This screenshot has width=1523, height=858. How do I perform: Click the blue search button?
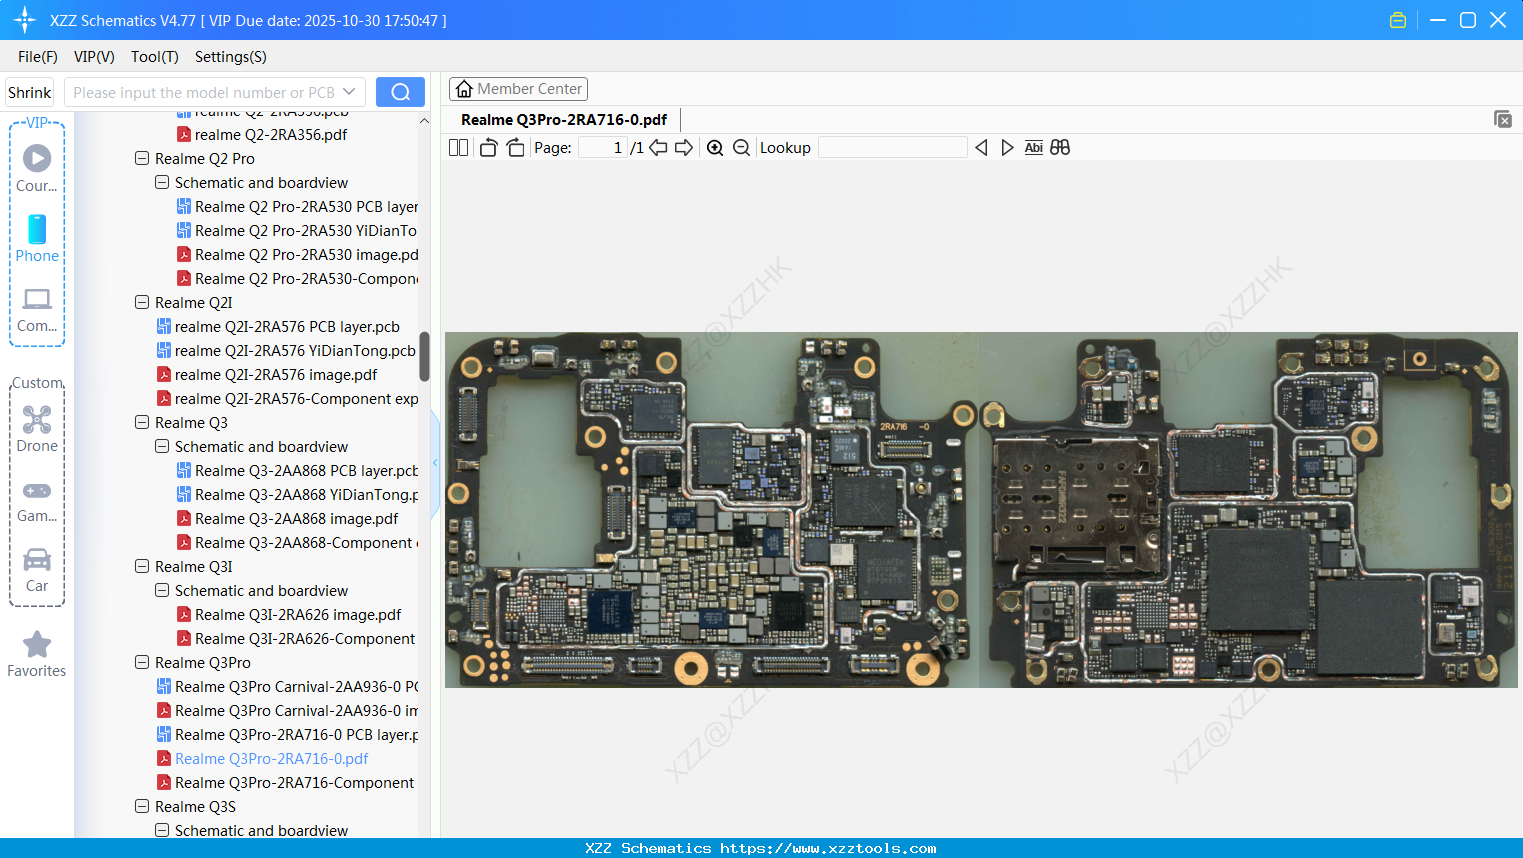(x=400, y=92)
